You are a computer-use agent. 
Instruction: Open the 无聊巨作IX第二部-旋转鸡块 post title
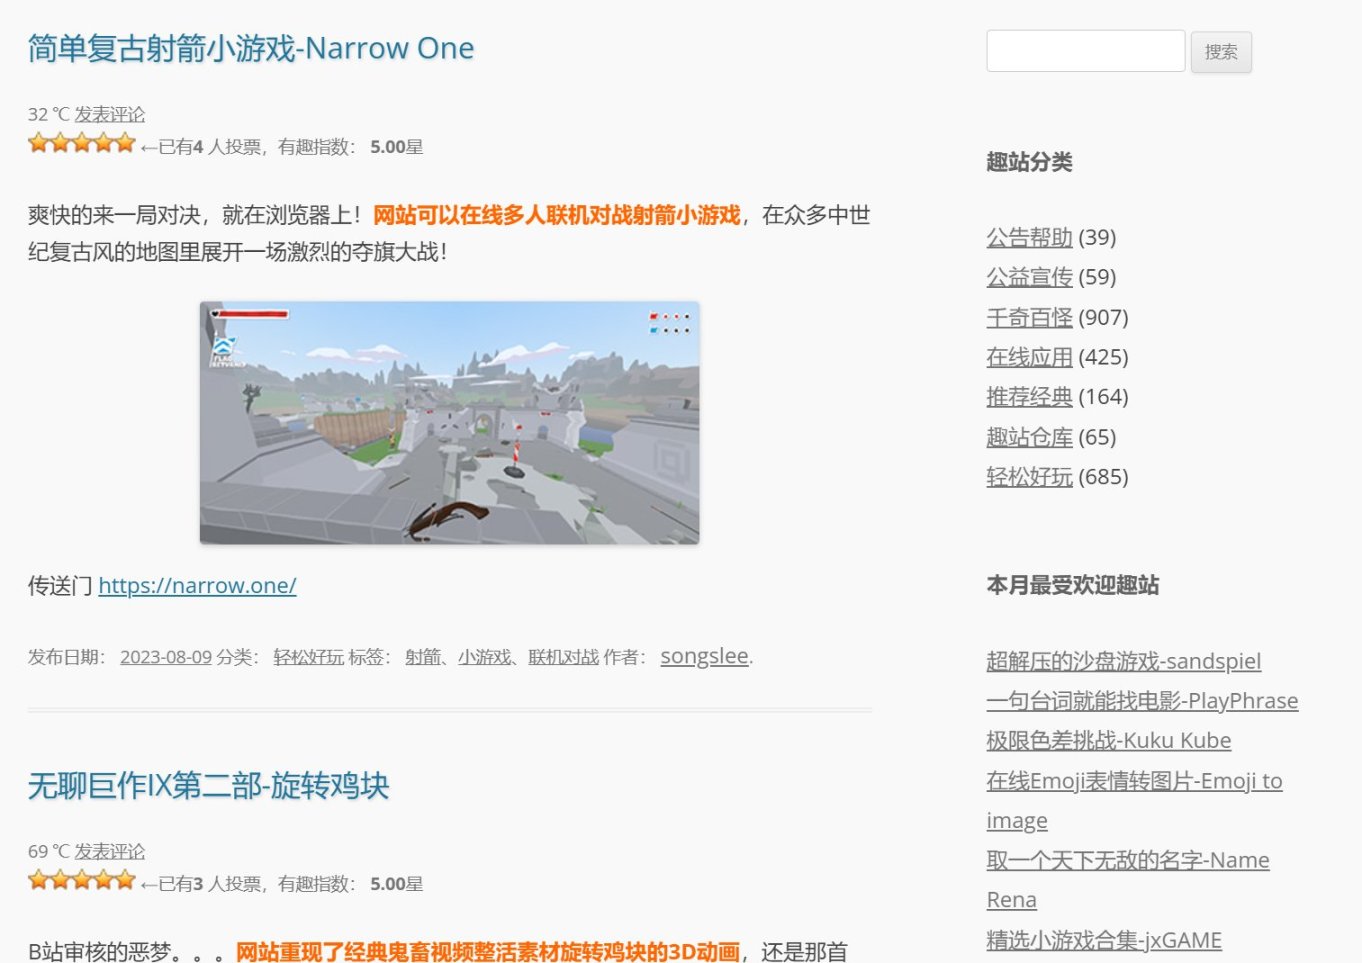208,785
